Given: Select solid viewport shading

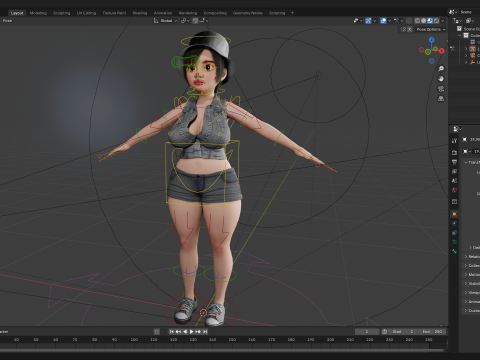Looking at the screenshot, I should point(424,21).
